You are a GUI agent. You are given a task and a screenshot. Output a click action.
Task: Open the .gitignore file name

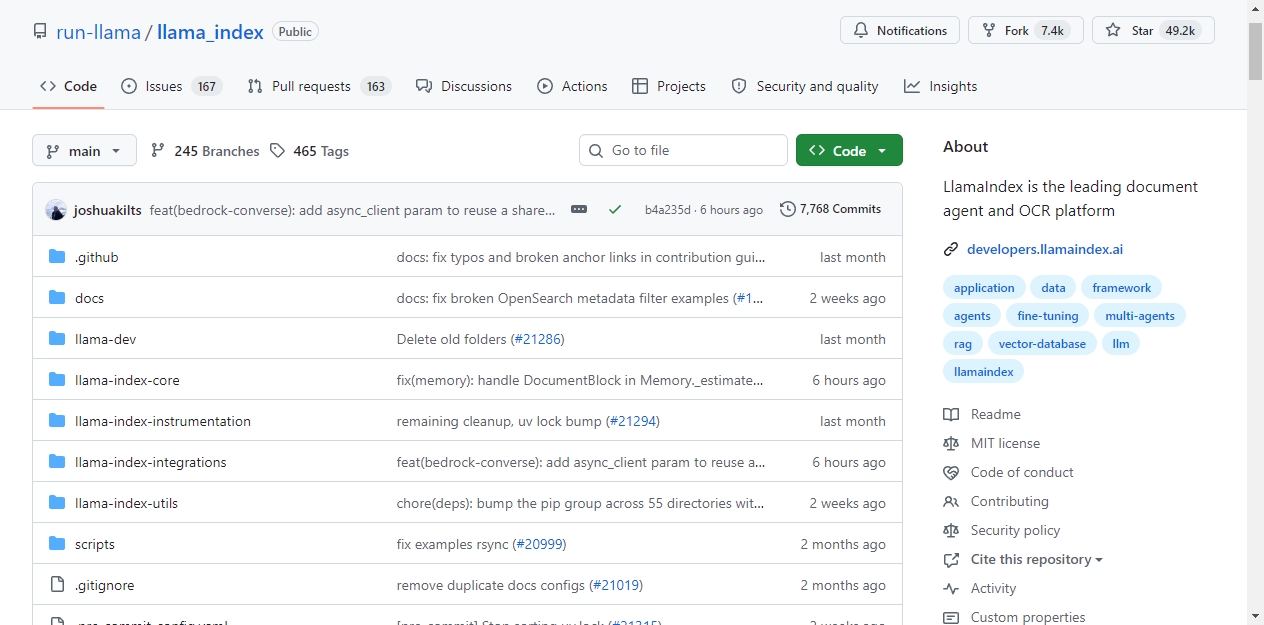pos(104,585)
